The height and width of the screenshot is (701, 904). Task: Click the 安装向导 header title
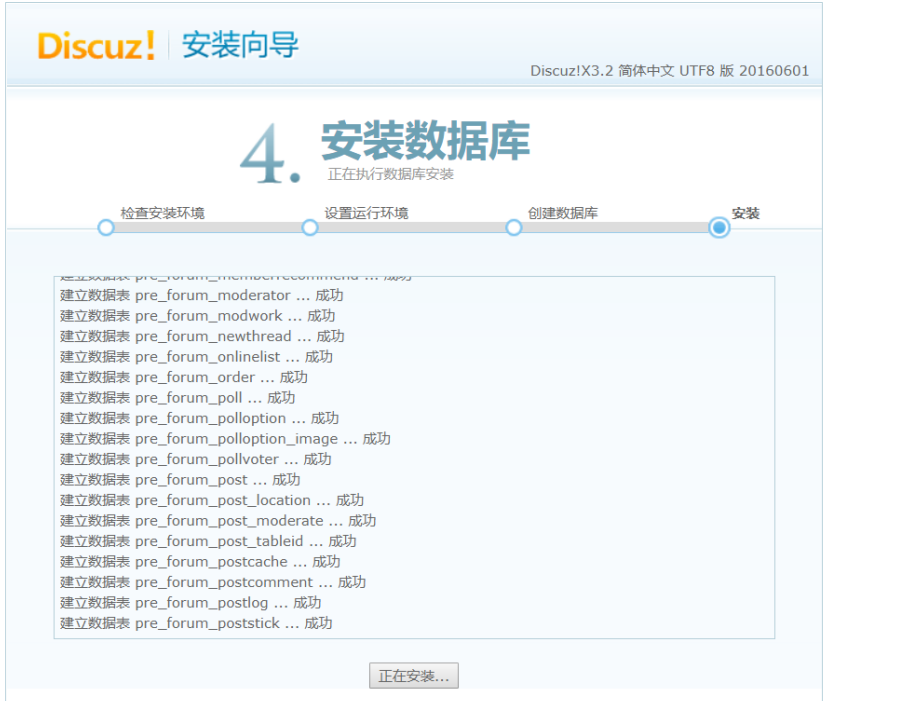click(x=240, y=44)
